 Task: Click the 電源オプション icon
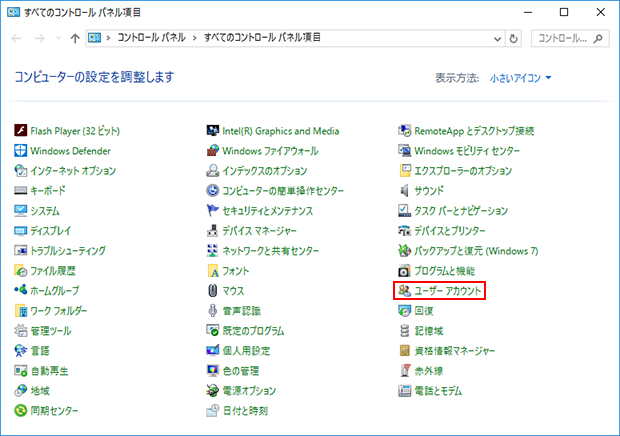[212, 391]
